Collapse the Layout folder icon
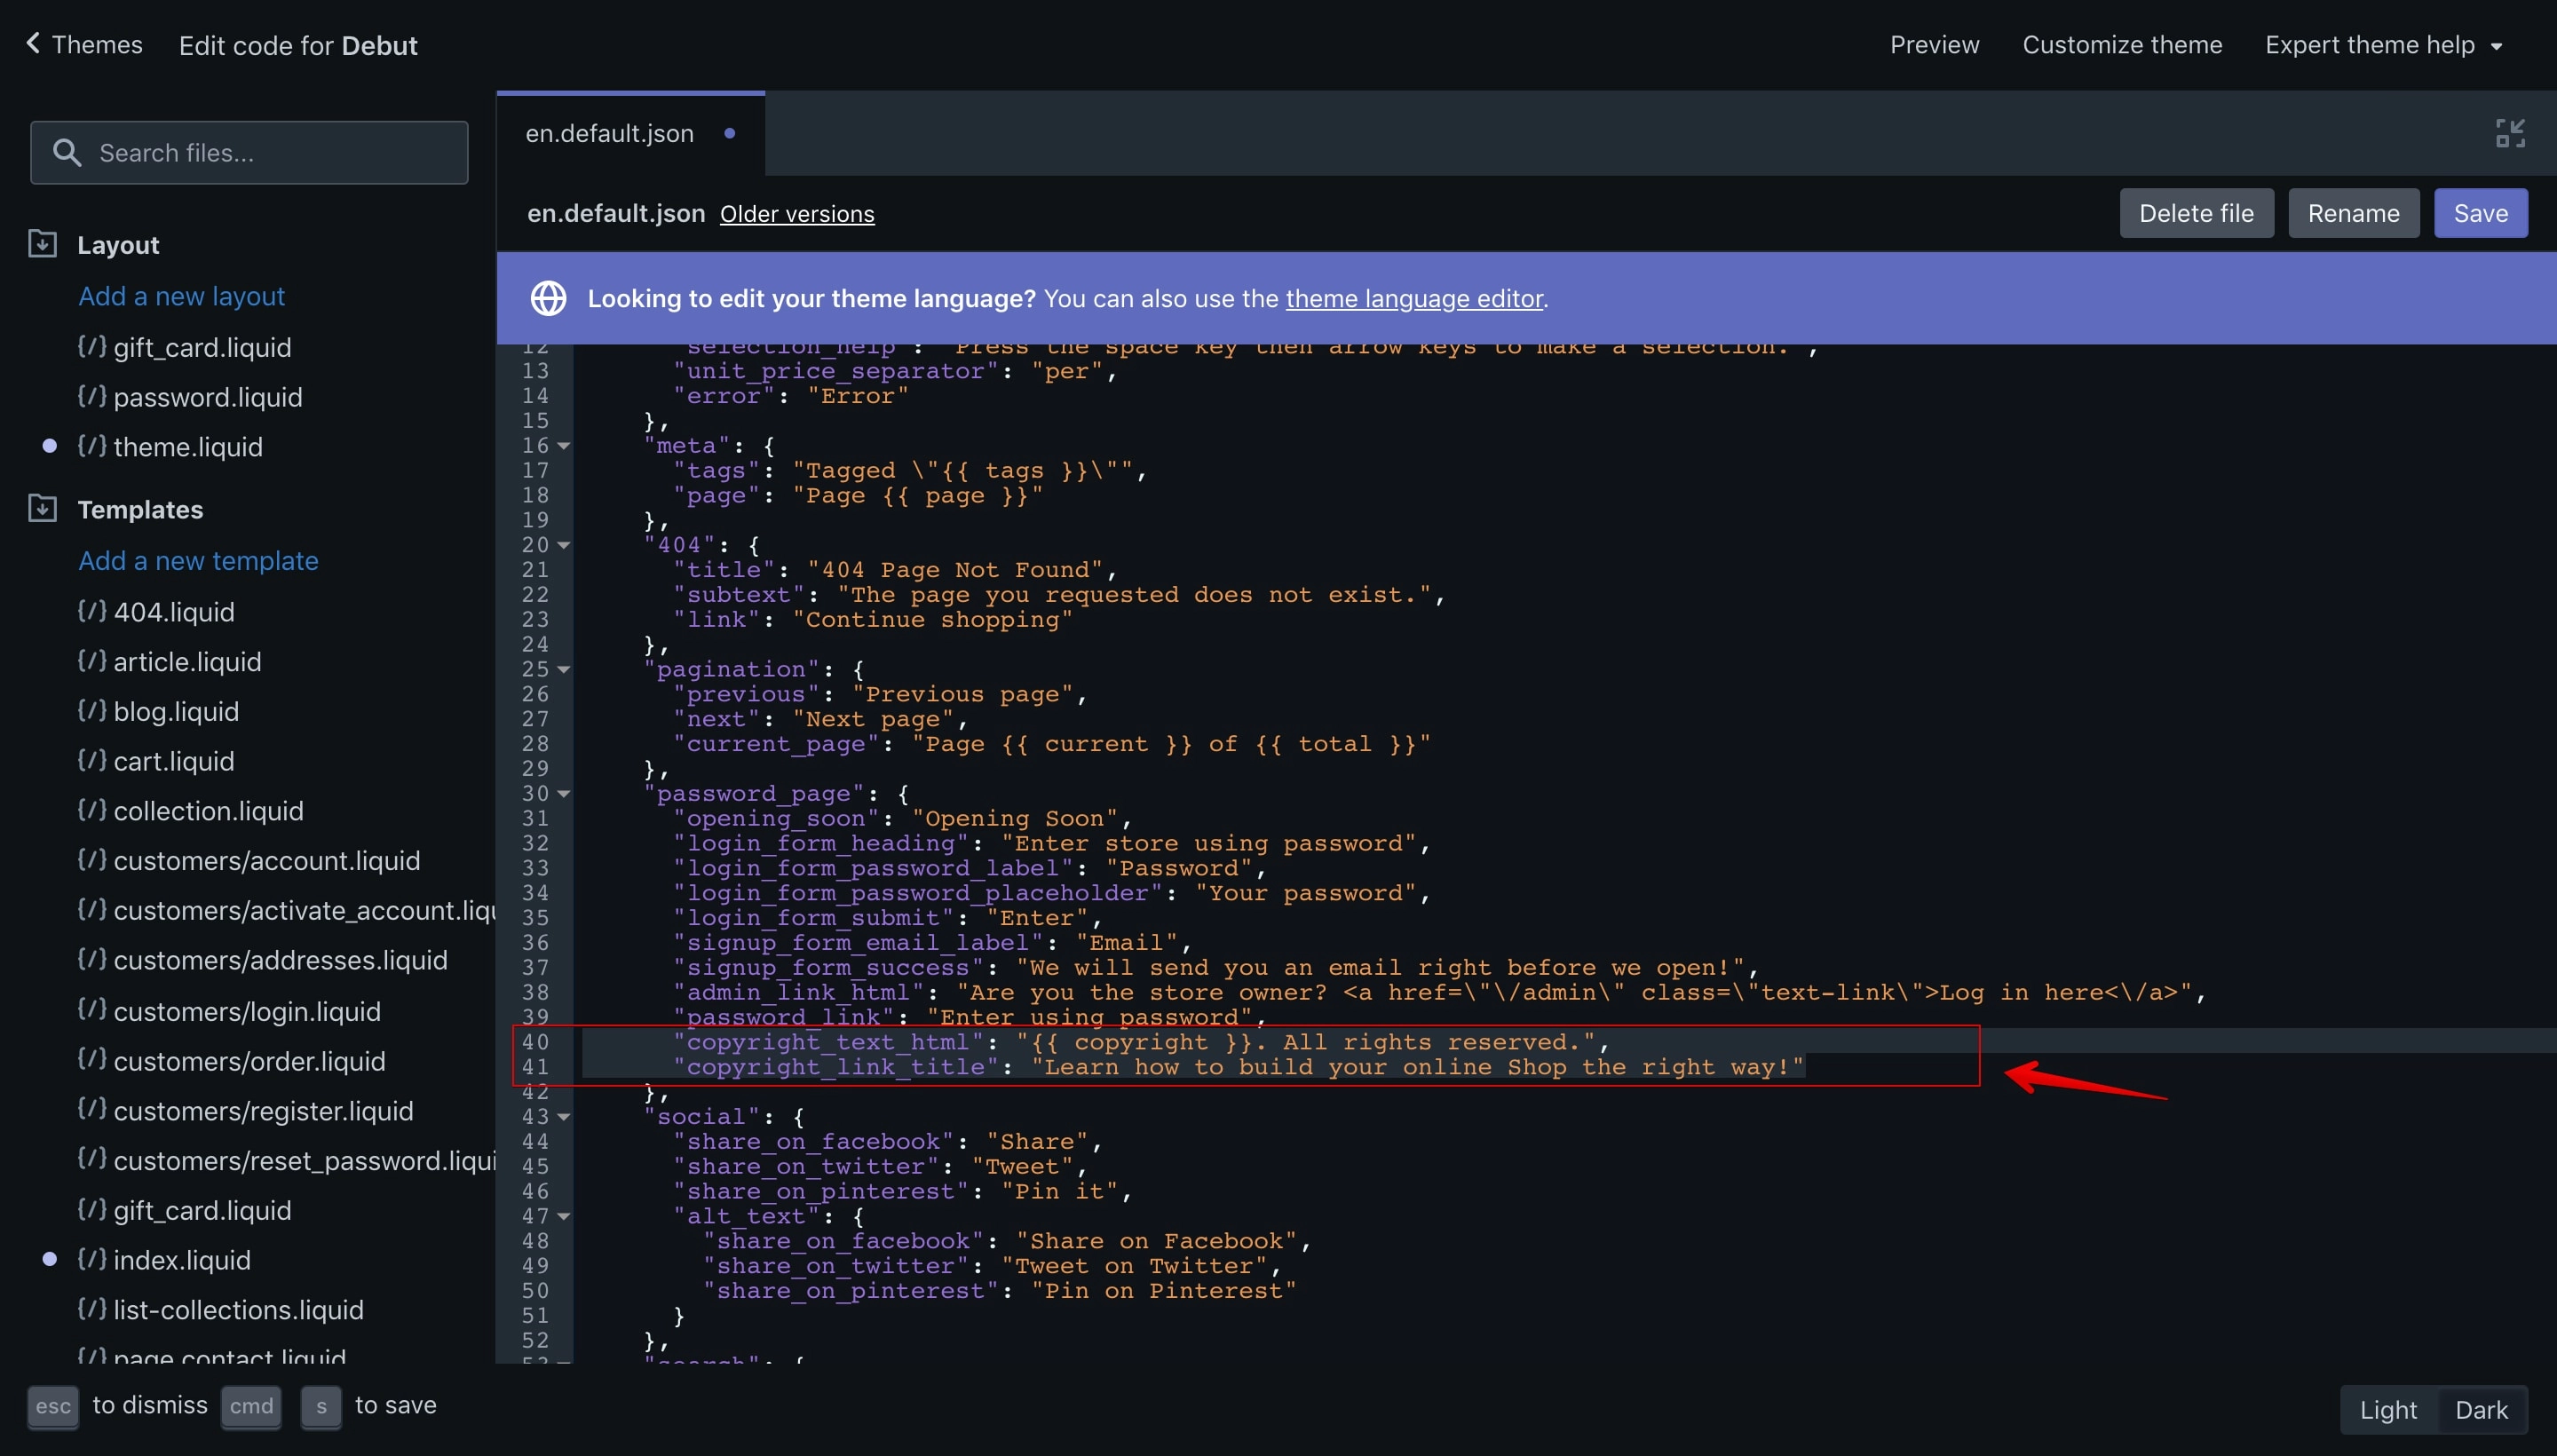The height and width of the screenshot is (1456, 2557). tap(42, 244)
